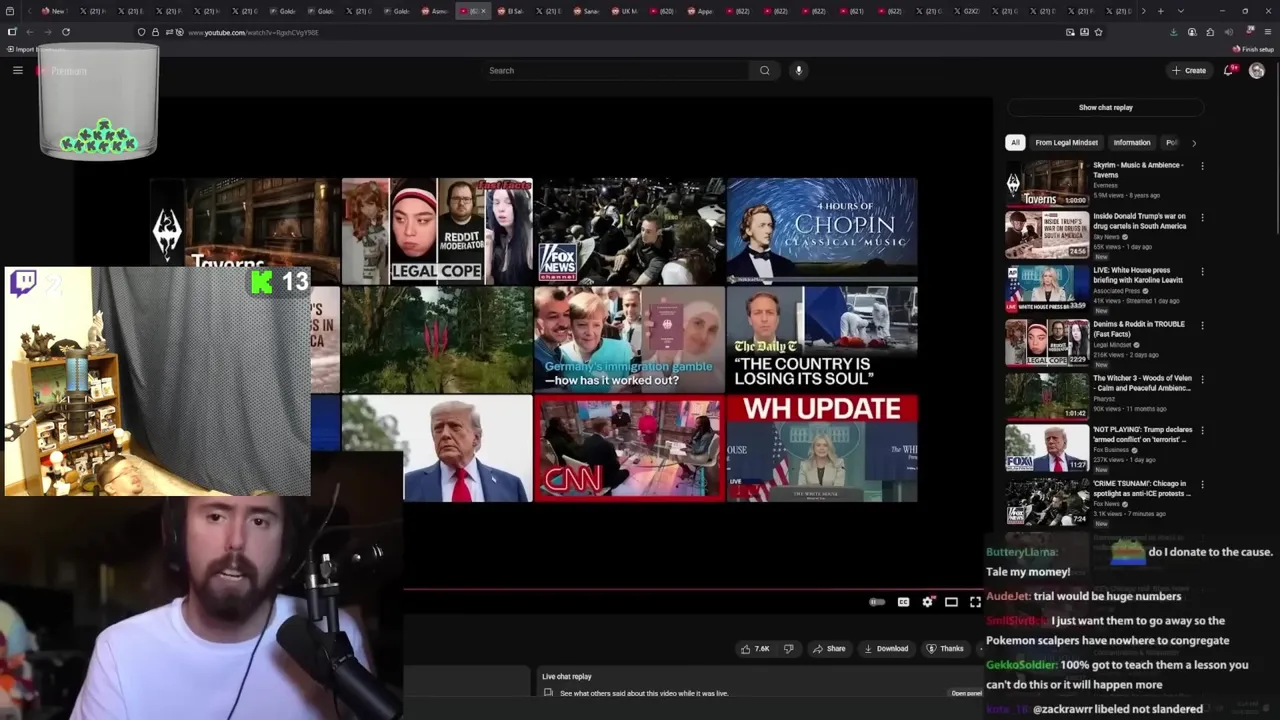
Task: Click the YouTube search magnifier button
Action: click(765, 70)
